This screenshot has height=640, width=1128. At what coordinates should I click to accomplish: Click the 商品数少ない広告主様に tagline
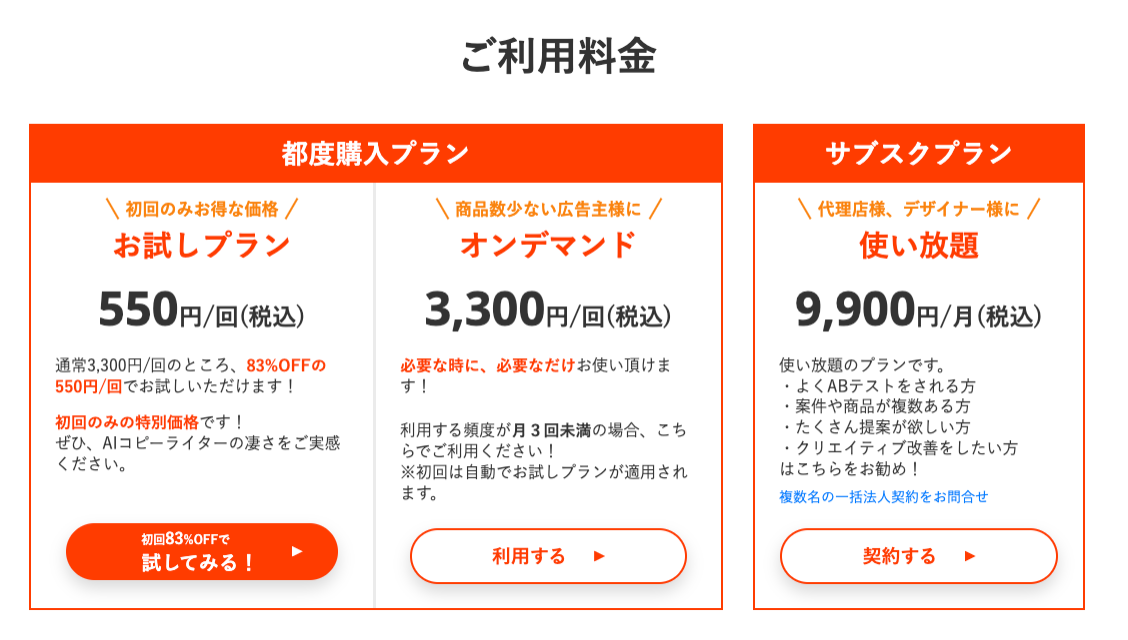click(x=548, y=209)
